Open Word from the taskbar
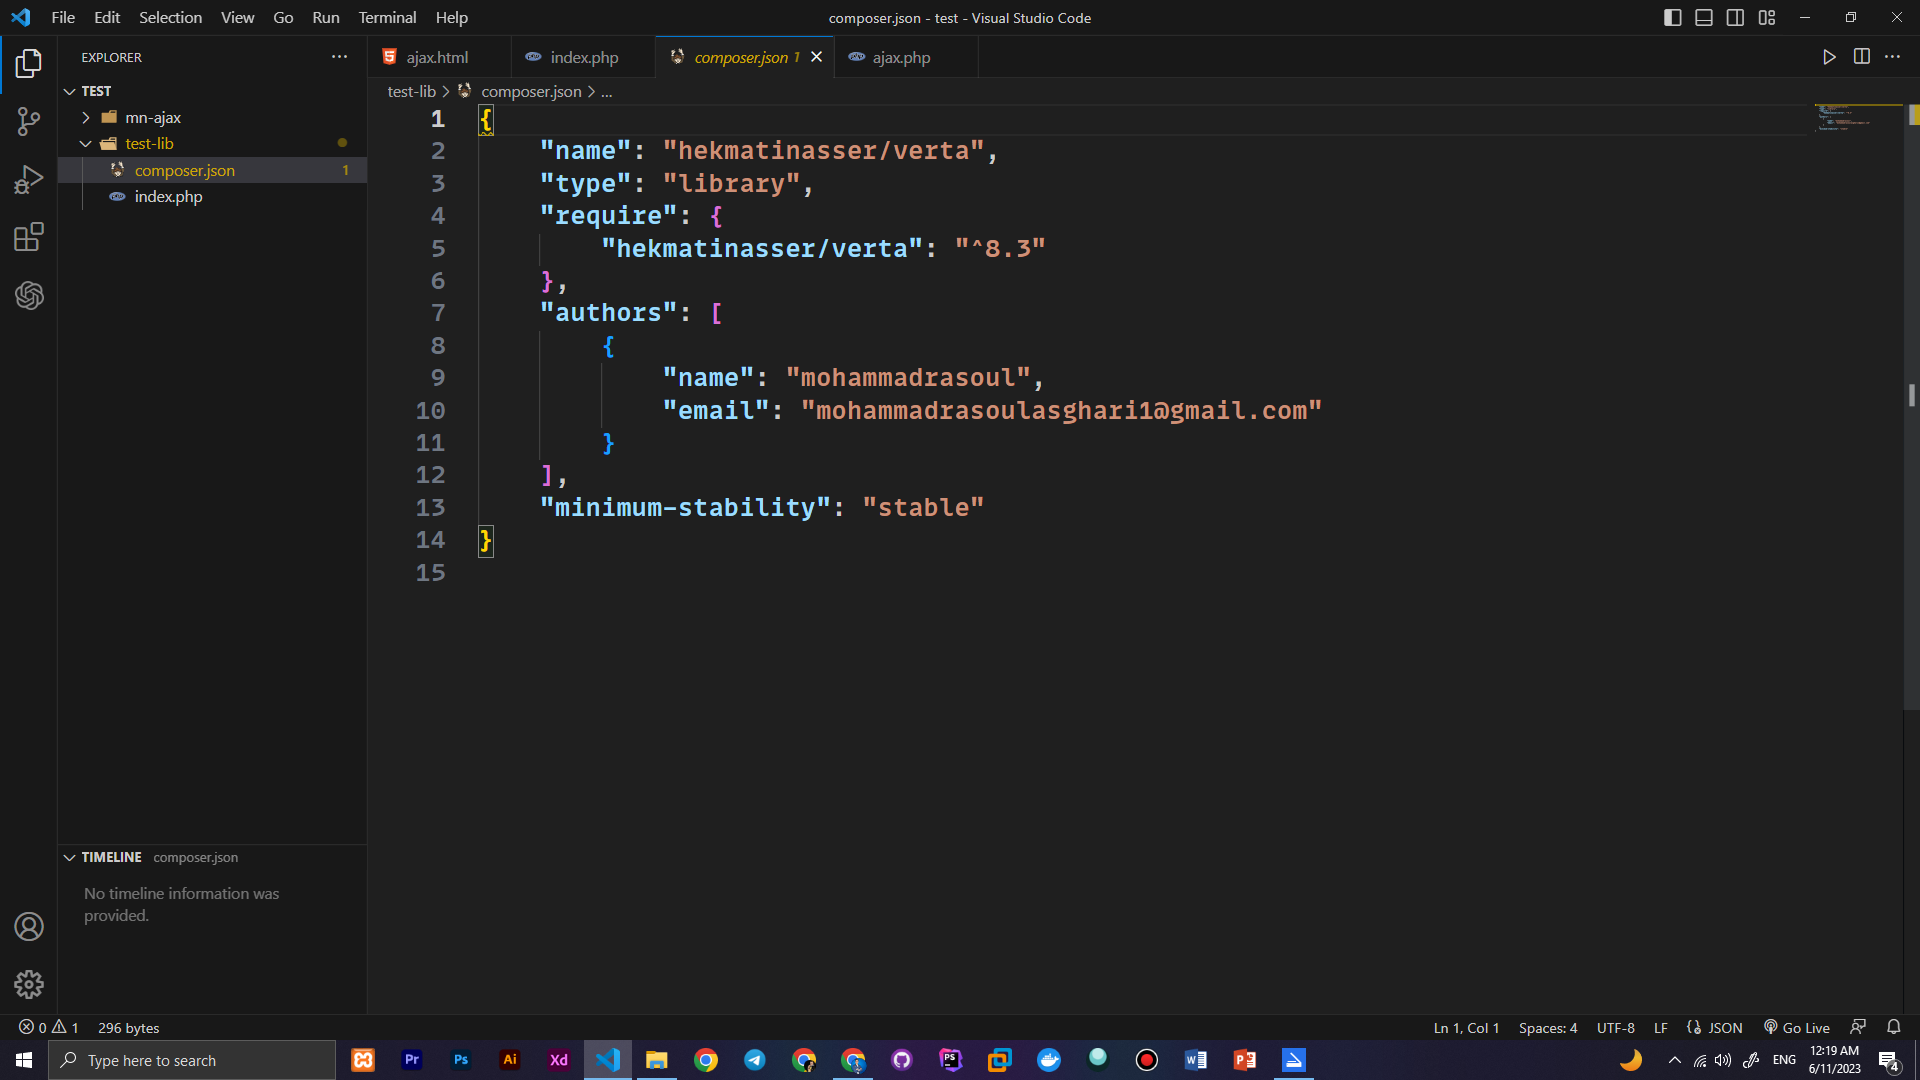Screen dimensions: 1920x1080 point(1196,1060)
